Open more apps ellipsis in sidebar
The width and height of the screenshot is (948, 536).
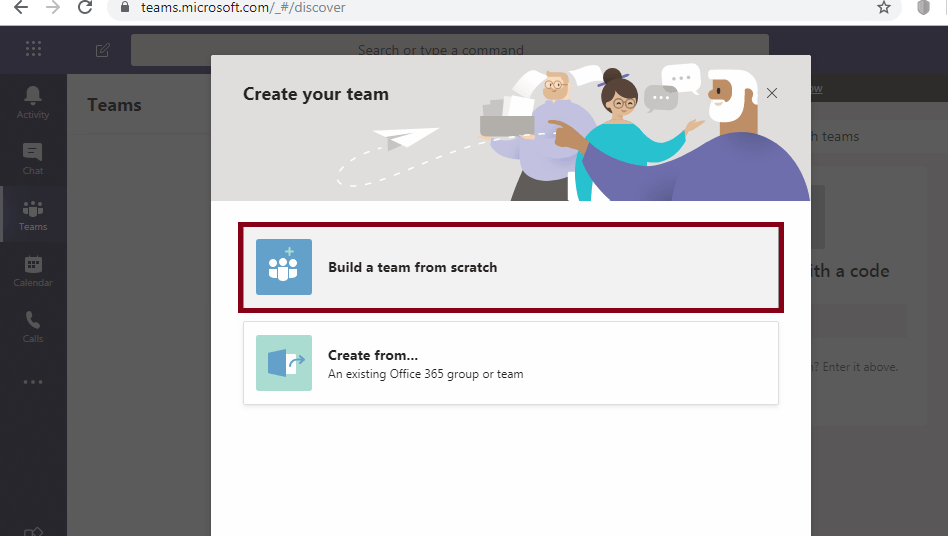coord(33,382)
